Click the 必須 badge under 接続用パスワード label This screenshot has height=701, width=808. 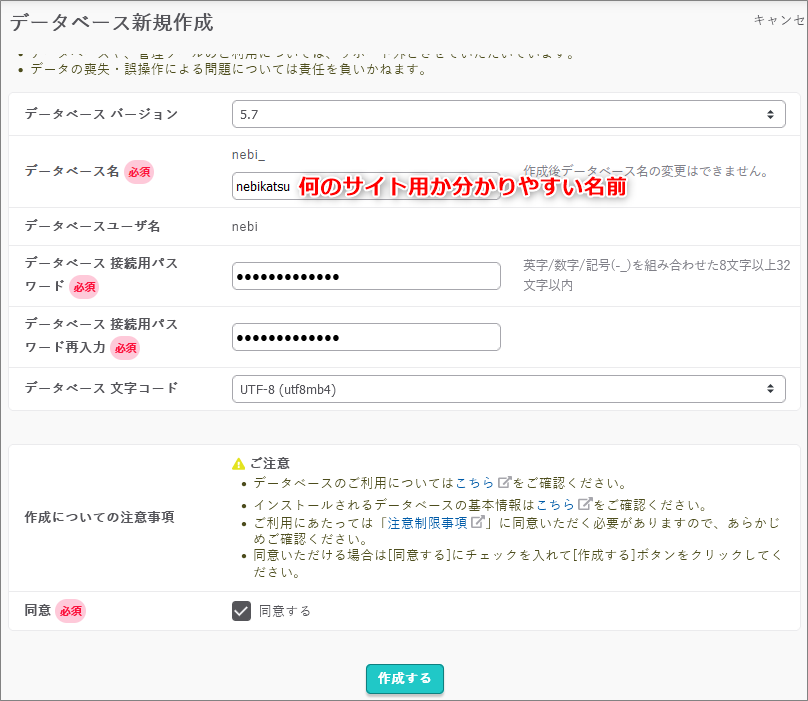click(x=84, y=287)
